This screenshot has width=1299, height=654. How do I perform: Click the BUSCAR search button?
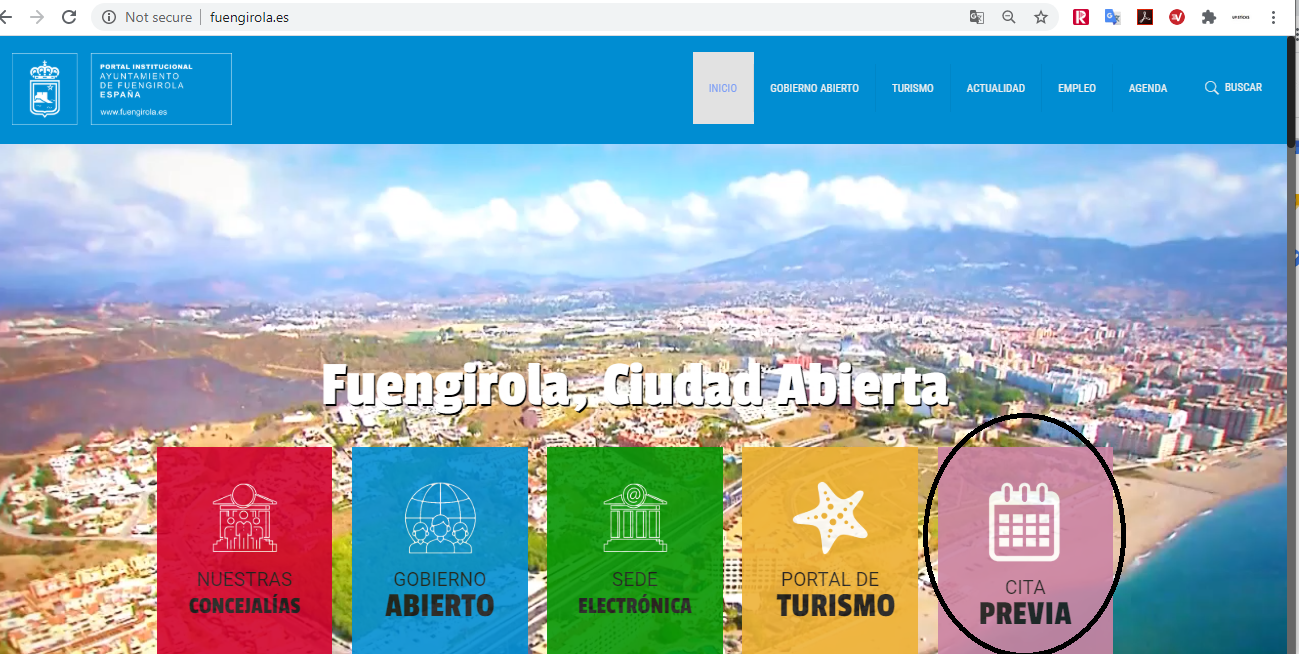[x=1233, y=88]
